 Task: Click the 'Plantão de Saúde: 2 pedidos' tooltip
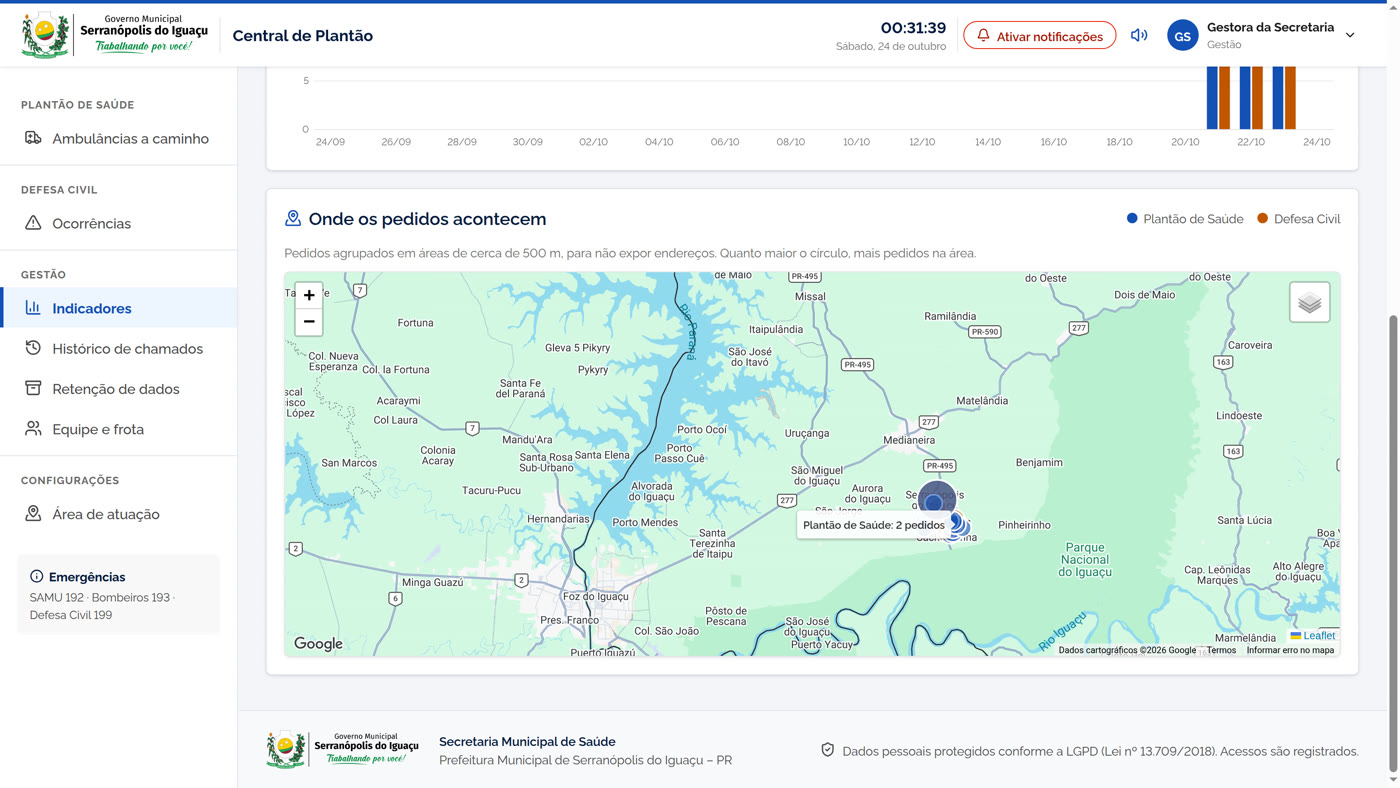(x=873, y=525)
